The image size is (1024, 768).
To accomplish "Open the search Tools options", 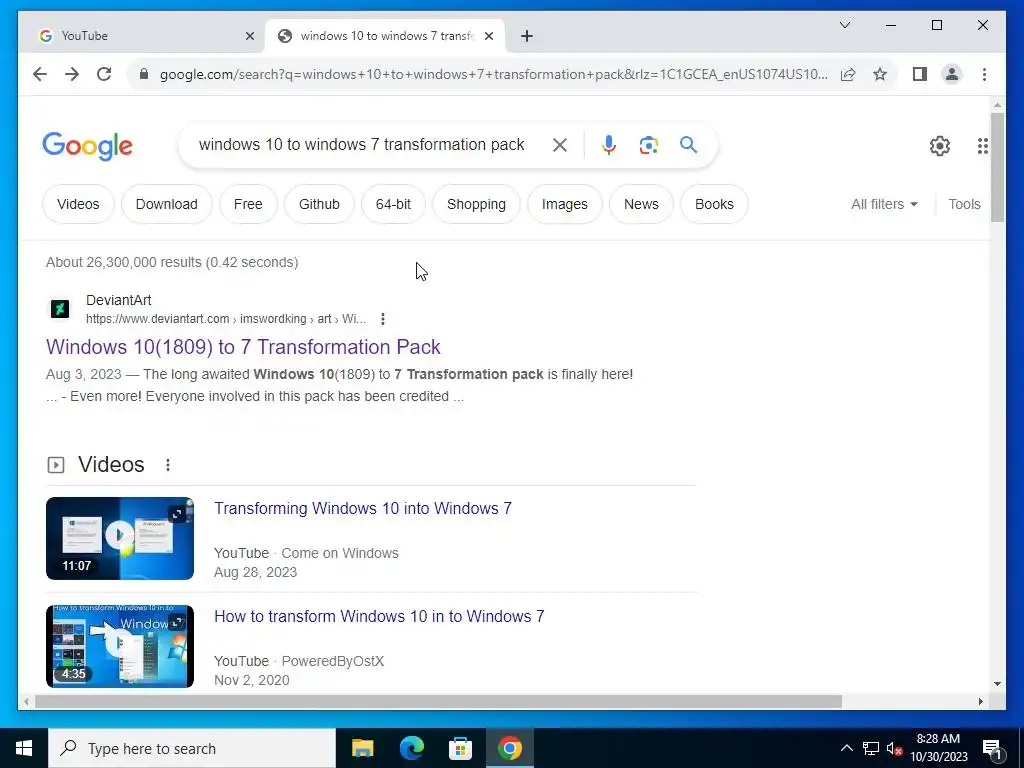I will [964, 204].
